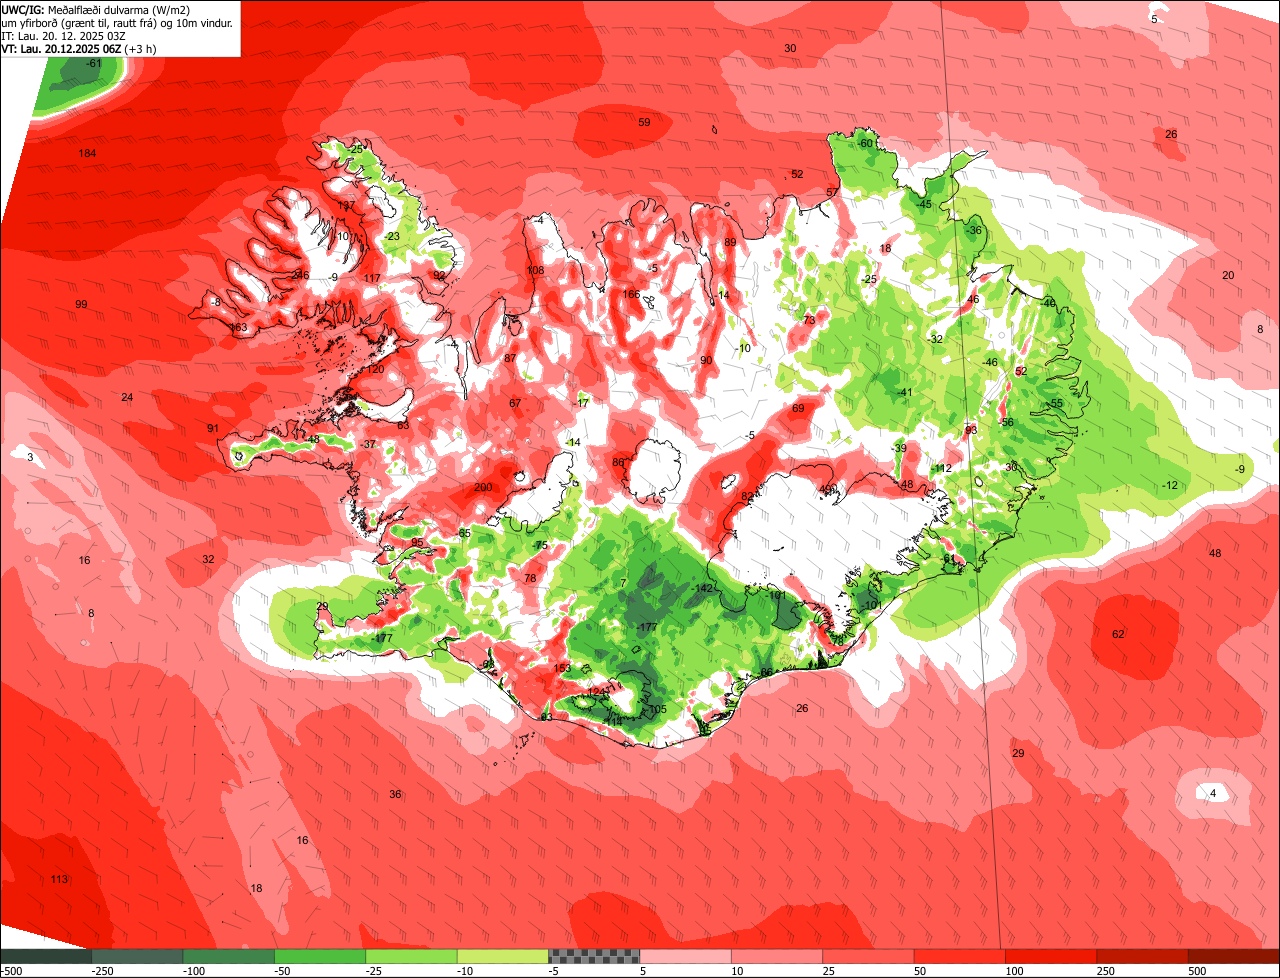Select the darkest red swatch above 500

(x=1234, y=956)
